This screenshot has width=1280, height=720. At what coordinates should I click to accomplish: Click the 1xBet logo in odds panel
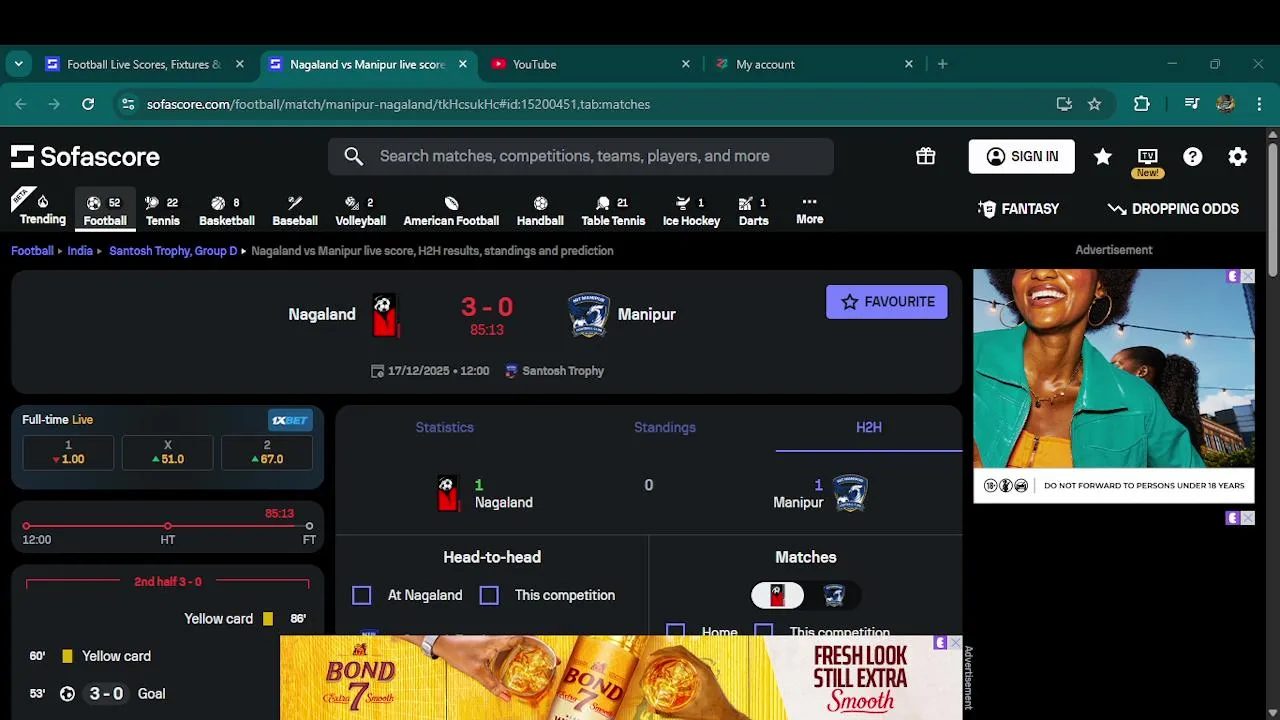(x=290, y=420)
